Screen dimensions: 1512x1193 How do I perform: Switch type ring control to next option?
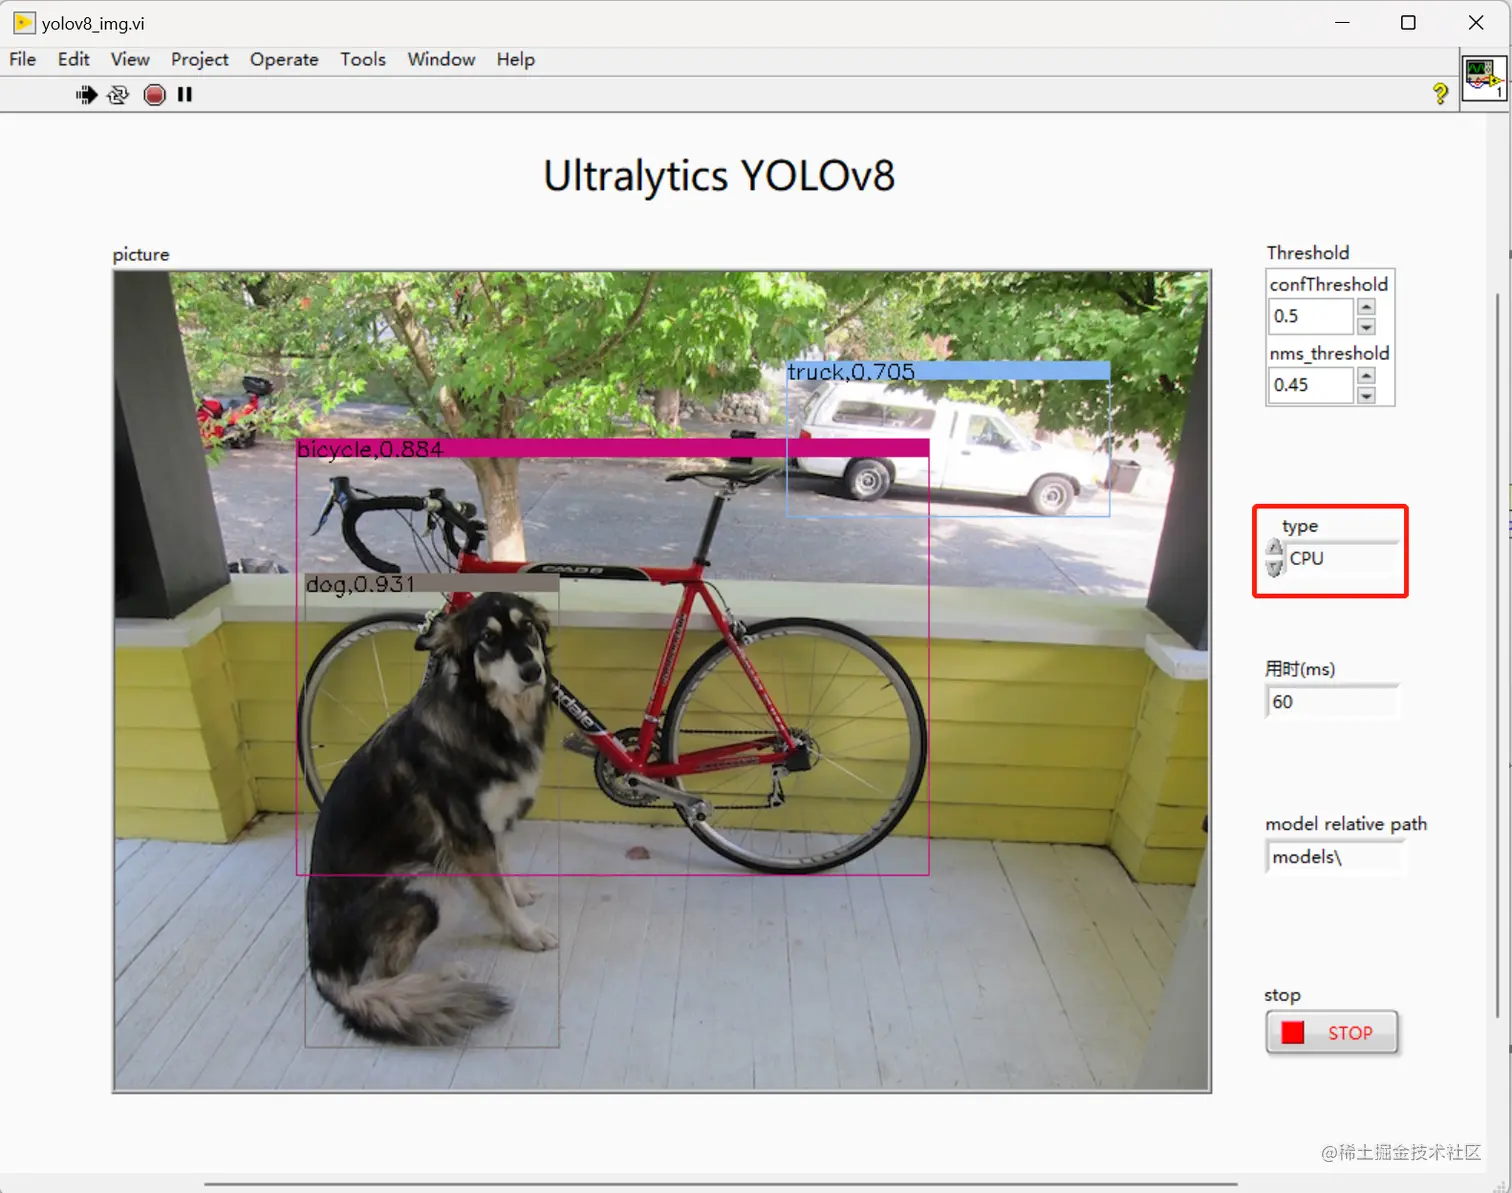1274,548
